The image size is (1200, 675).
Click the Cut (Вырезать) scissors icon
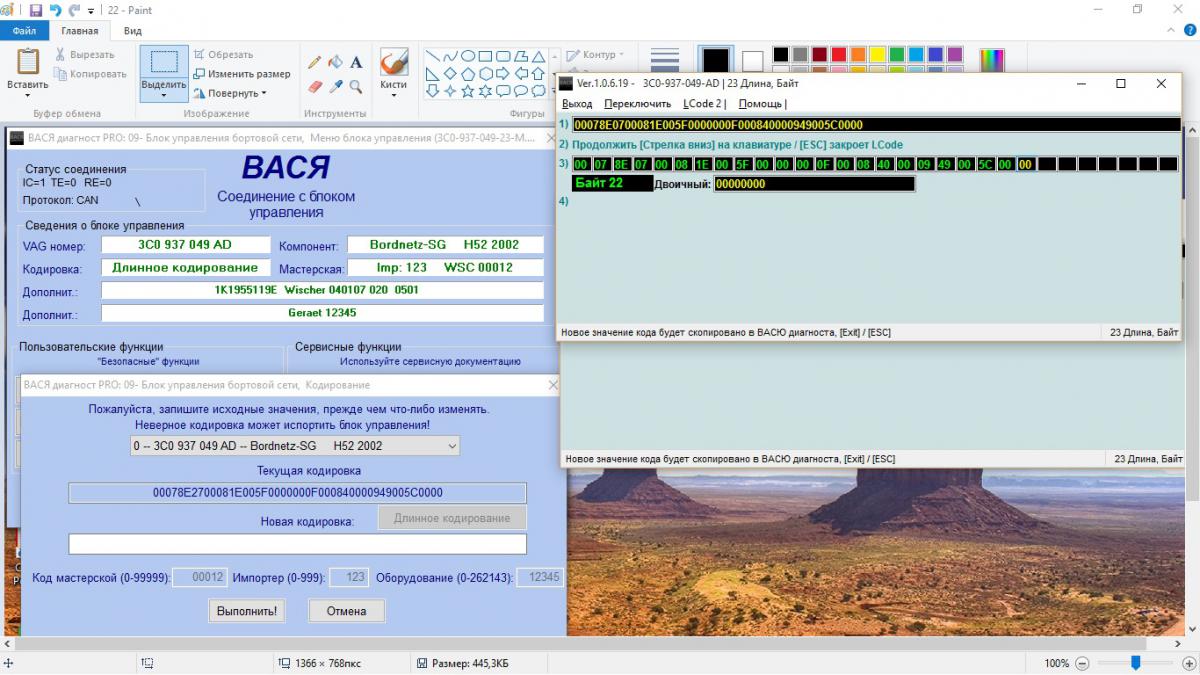[61, 55]
